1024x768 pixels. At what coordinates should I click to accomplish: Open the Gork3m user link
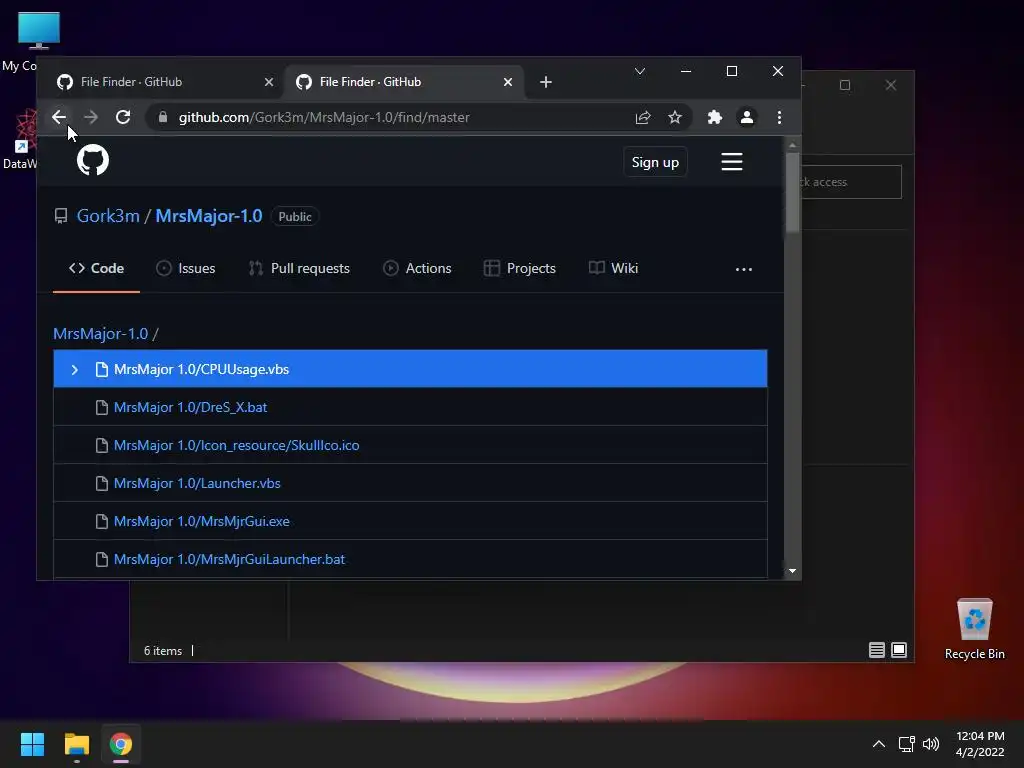108,216
